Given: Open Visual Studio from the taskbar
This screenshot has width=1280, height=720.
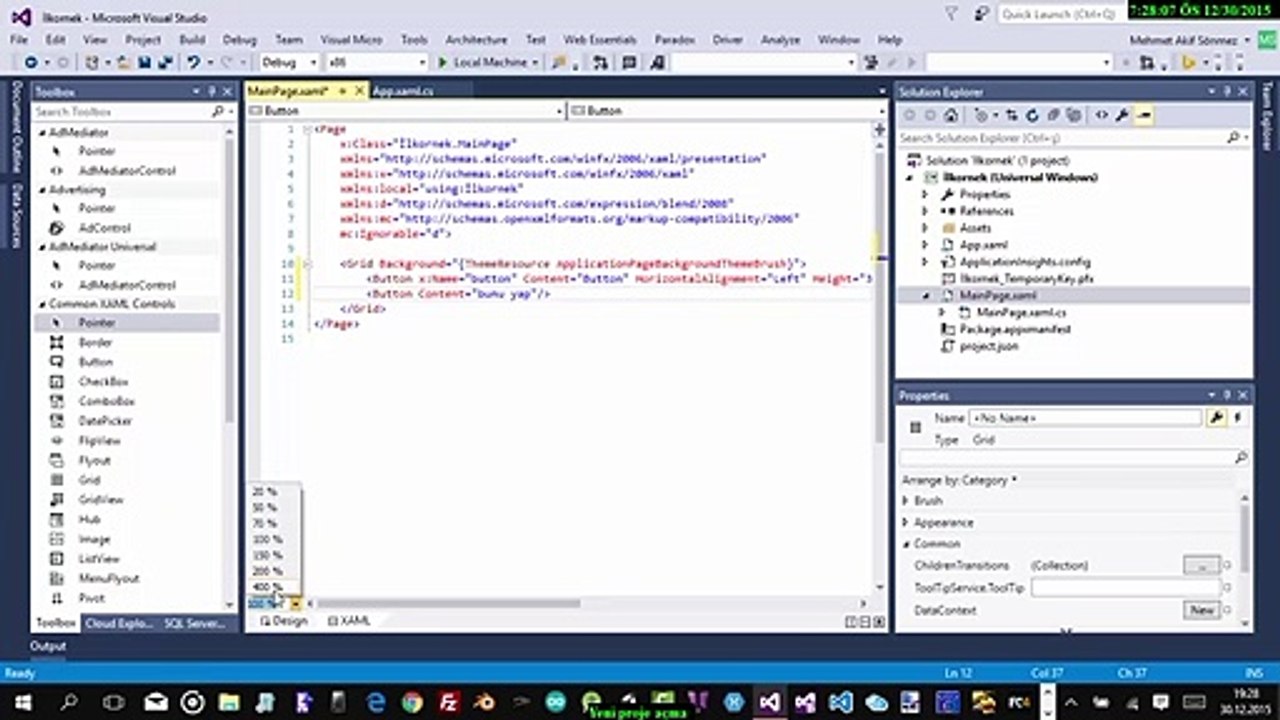Looking at the screenshot, I should pos(768,702).
